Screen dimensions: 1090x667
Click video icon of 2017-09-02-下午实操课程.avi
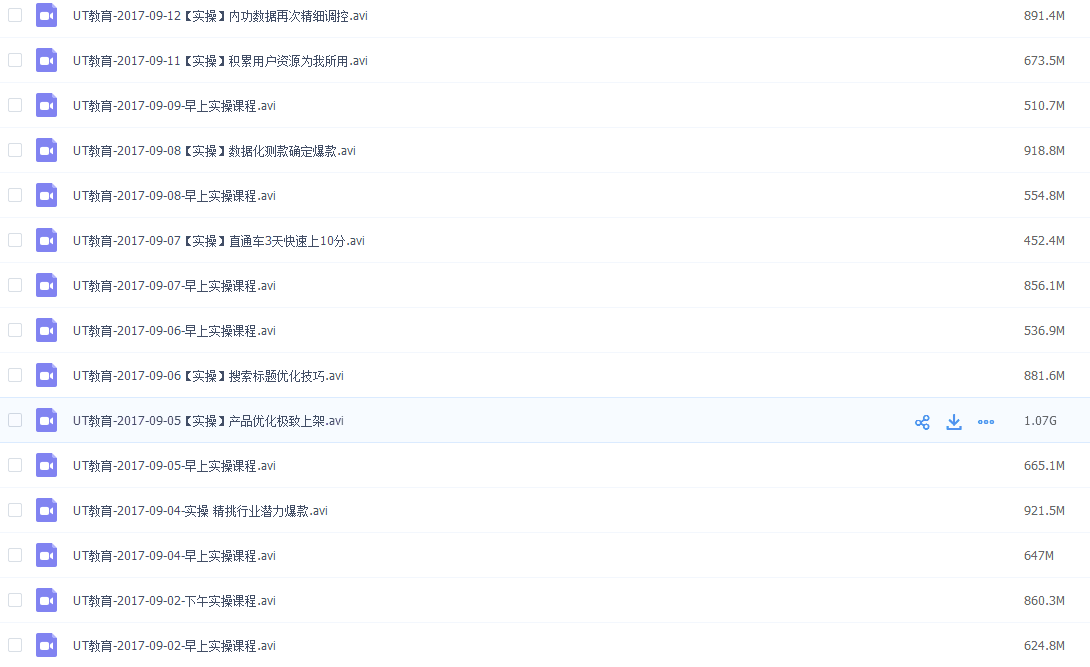47,600
